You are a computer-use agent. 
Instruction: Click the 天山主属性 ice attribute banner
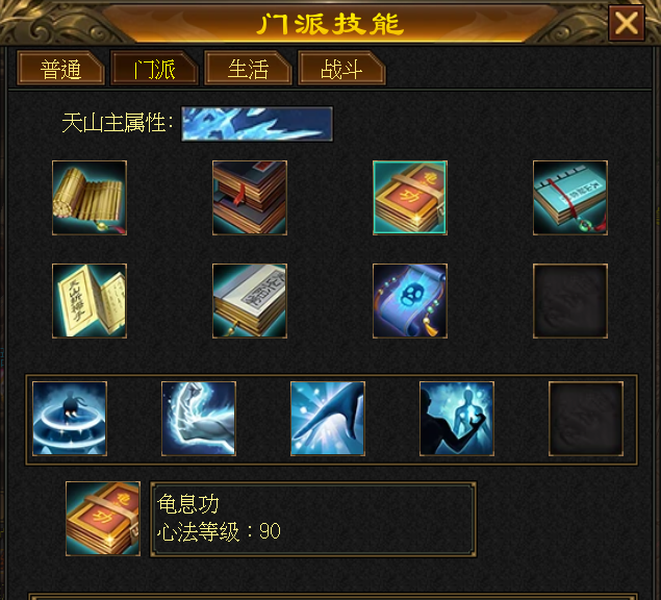click(x=257, y=124)
